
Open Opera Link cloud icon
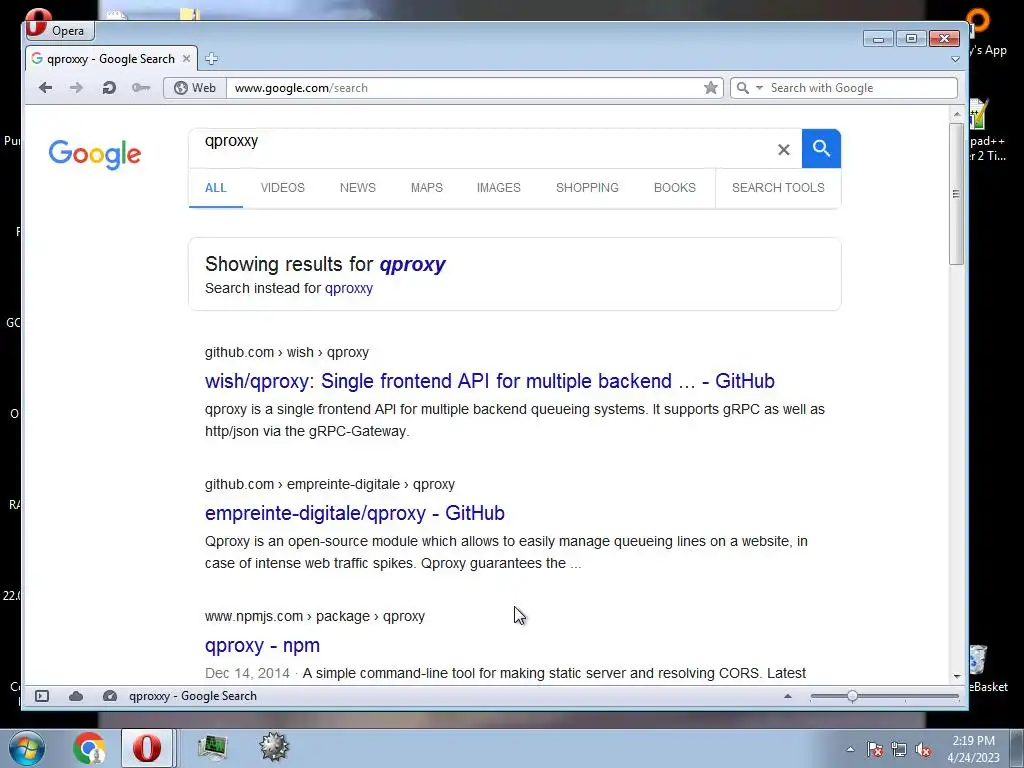coord(76,696)
